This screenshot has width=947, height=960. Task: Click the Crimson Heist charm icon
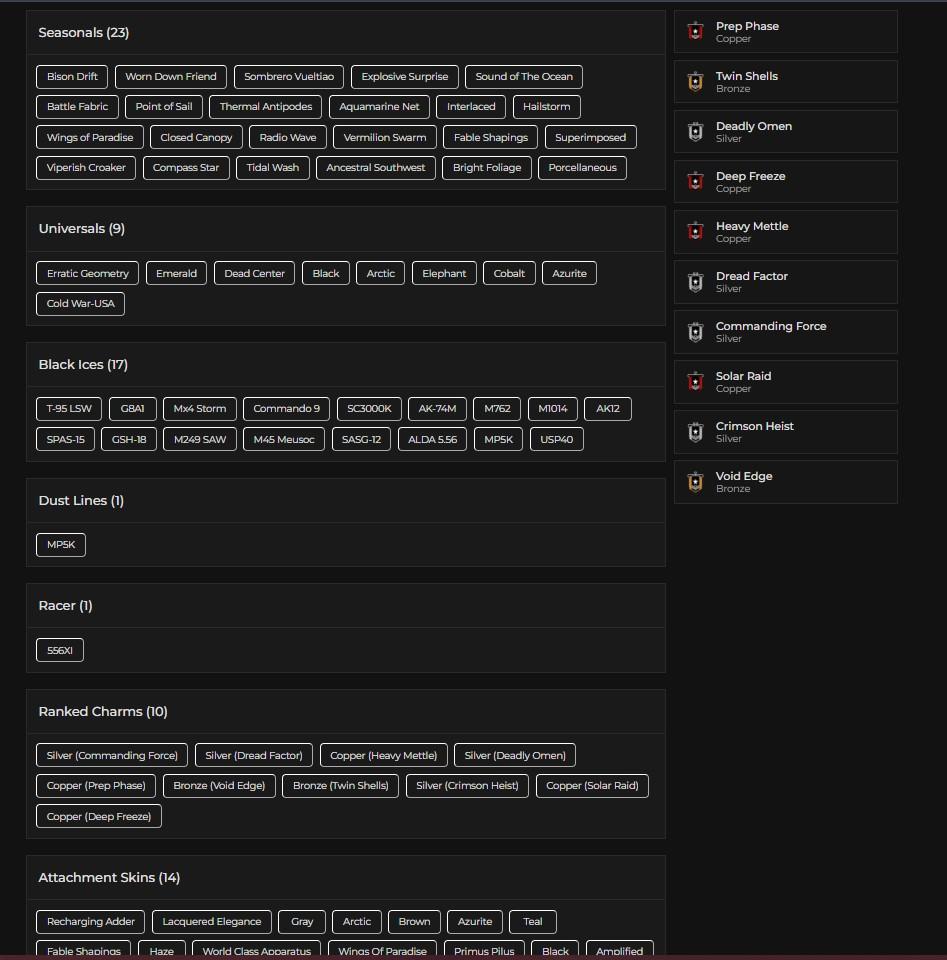696,432
